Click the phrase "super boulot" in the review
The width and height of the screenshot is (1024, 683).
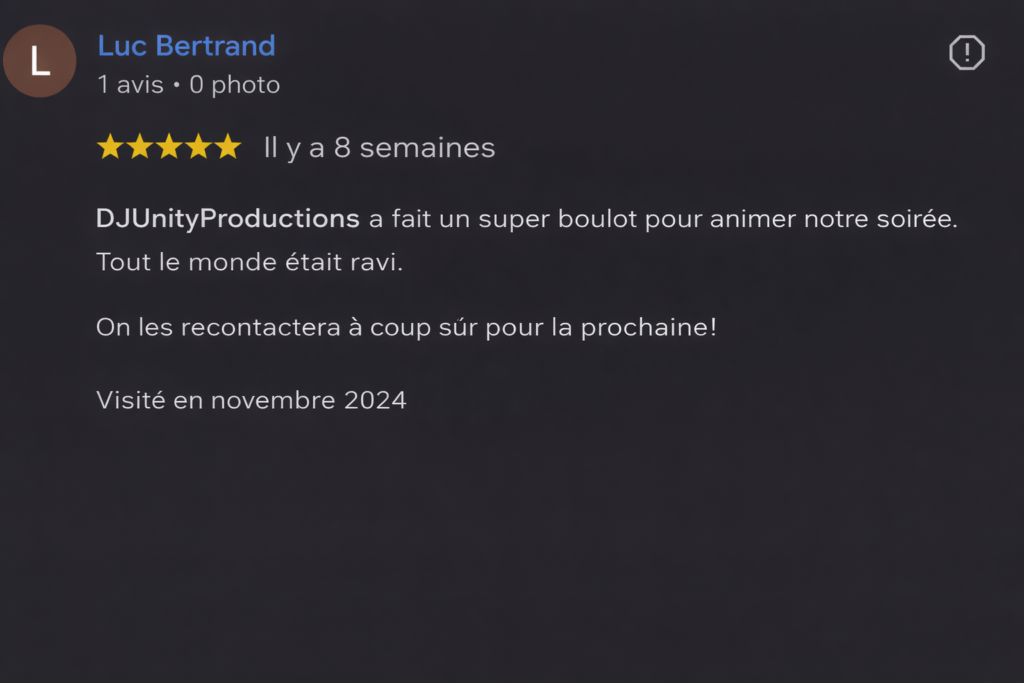(x=558, y=219)
